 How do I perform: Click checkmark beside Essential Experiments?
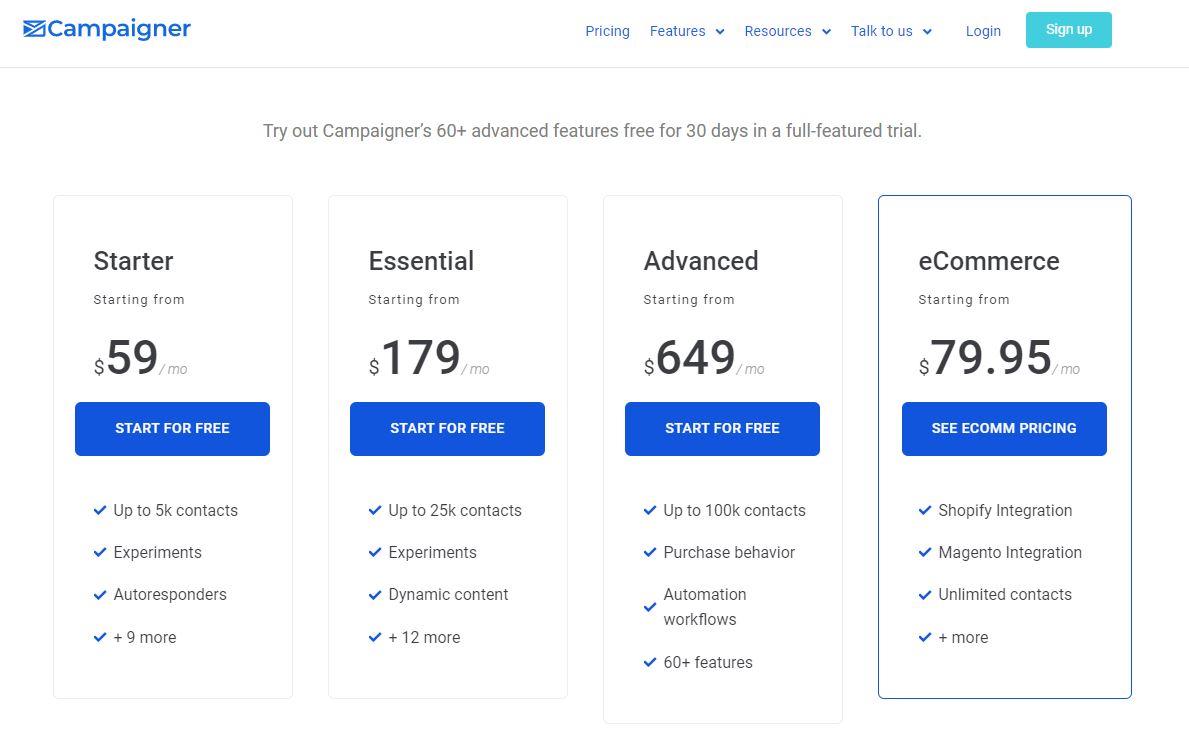click(x=375, y=552)
